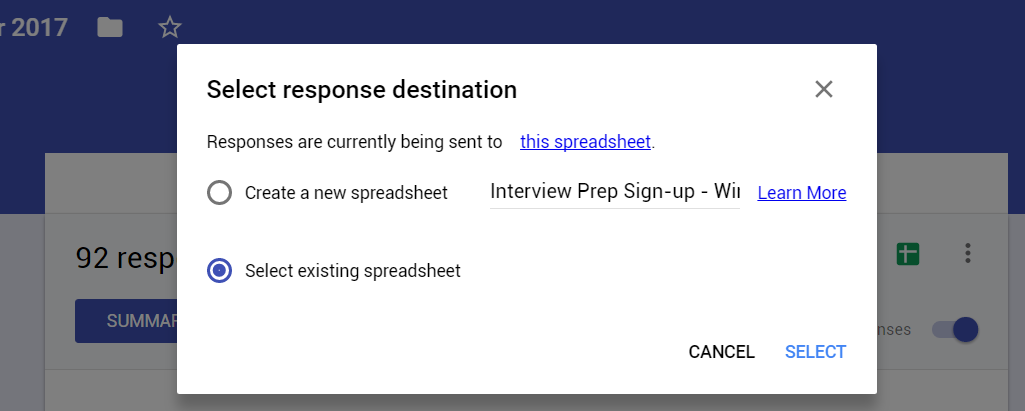
Task: Toggle the accepting responses switch
Action: (x=955, y=329)
